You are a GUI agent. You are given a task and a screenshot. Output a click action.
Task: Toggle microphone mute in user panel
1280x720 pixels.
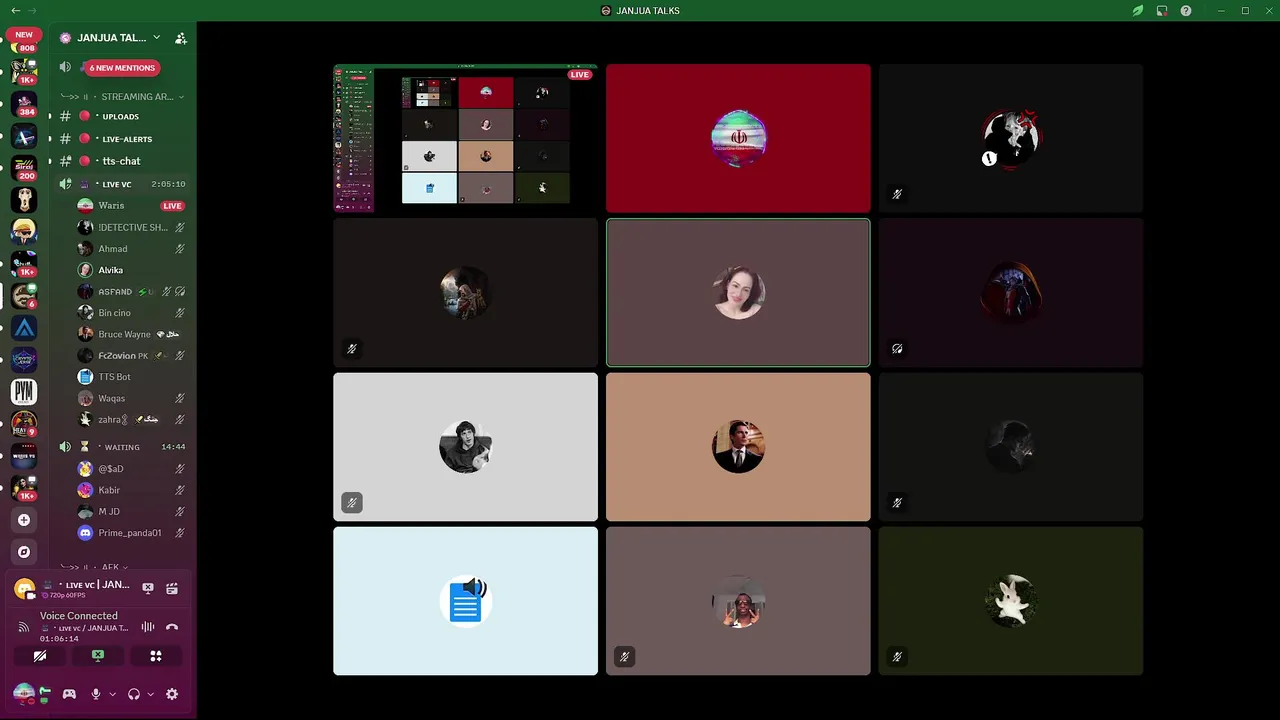click(x=97, y=694)
